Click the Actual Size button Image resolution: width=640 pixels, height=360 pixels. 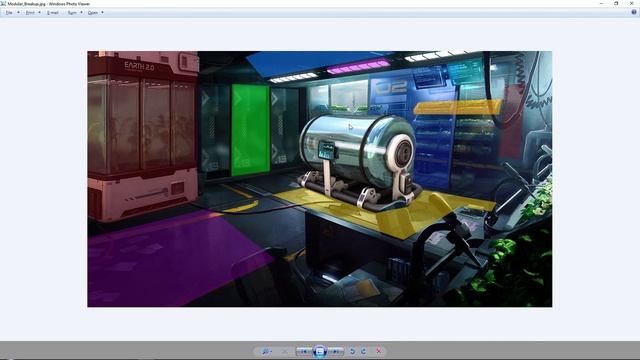click(x=284, y=351)
